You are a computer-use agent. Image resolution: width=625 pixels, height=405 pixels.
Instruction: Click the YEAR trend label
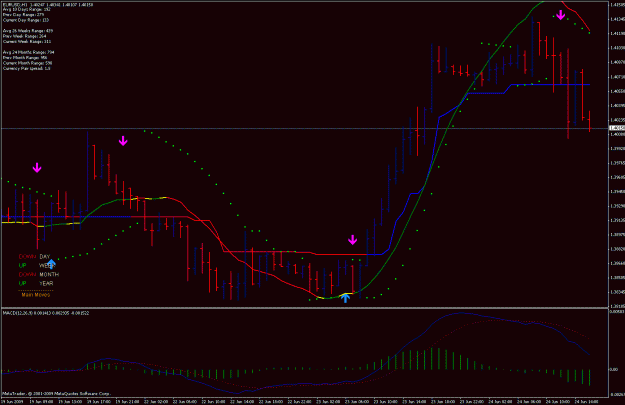click(46, 283)
